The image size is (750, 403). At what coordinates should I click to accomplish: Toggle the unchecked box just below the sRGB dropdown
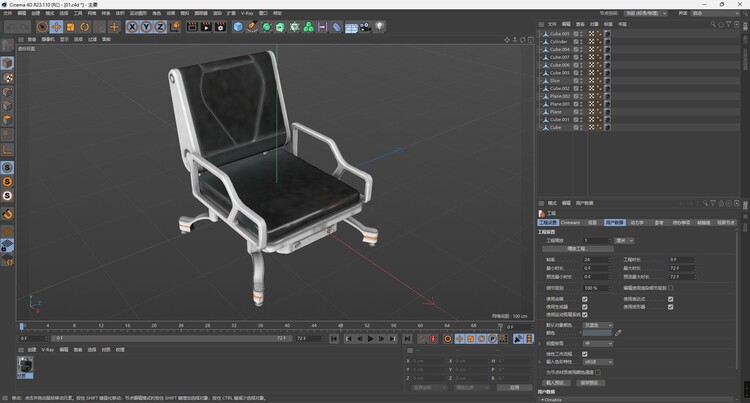tap(598, 372)
